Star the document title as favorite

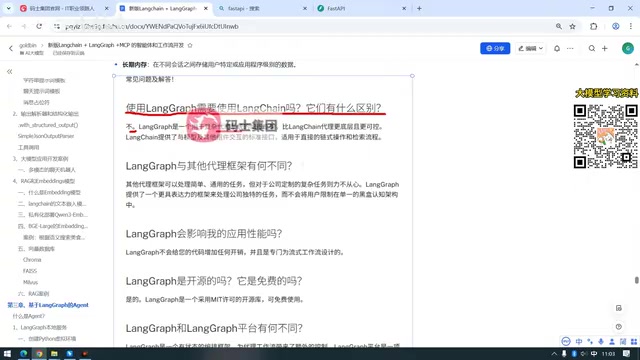point(190,45)
